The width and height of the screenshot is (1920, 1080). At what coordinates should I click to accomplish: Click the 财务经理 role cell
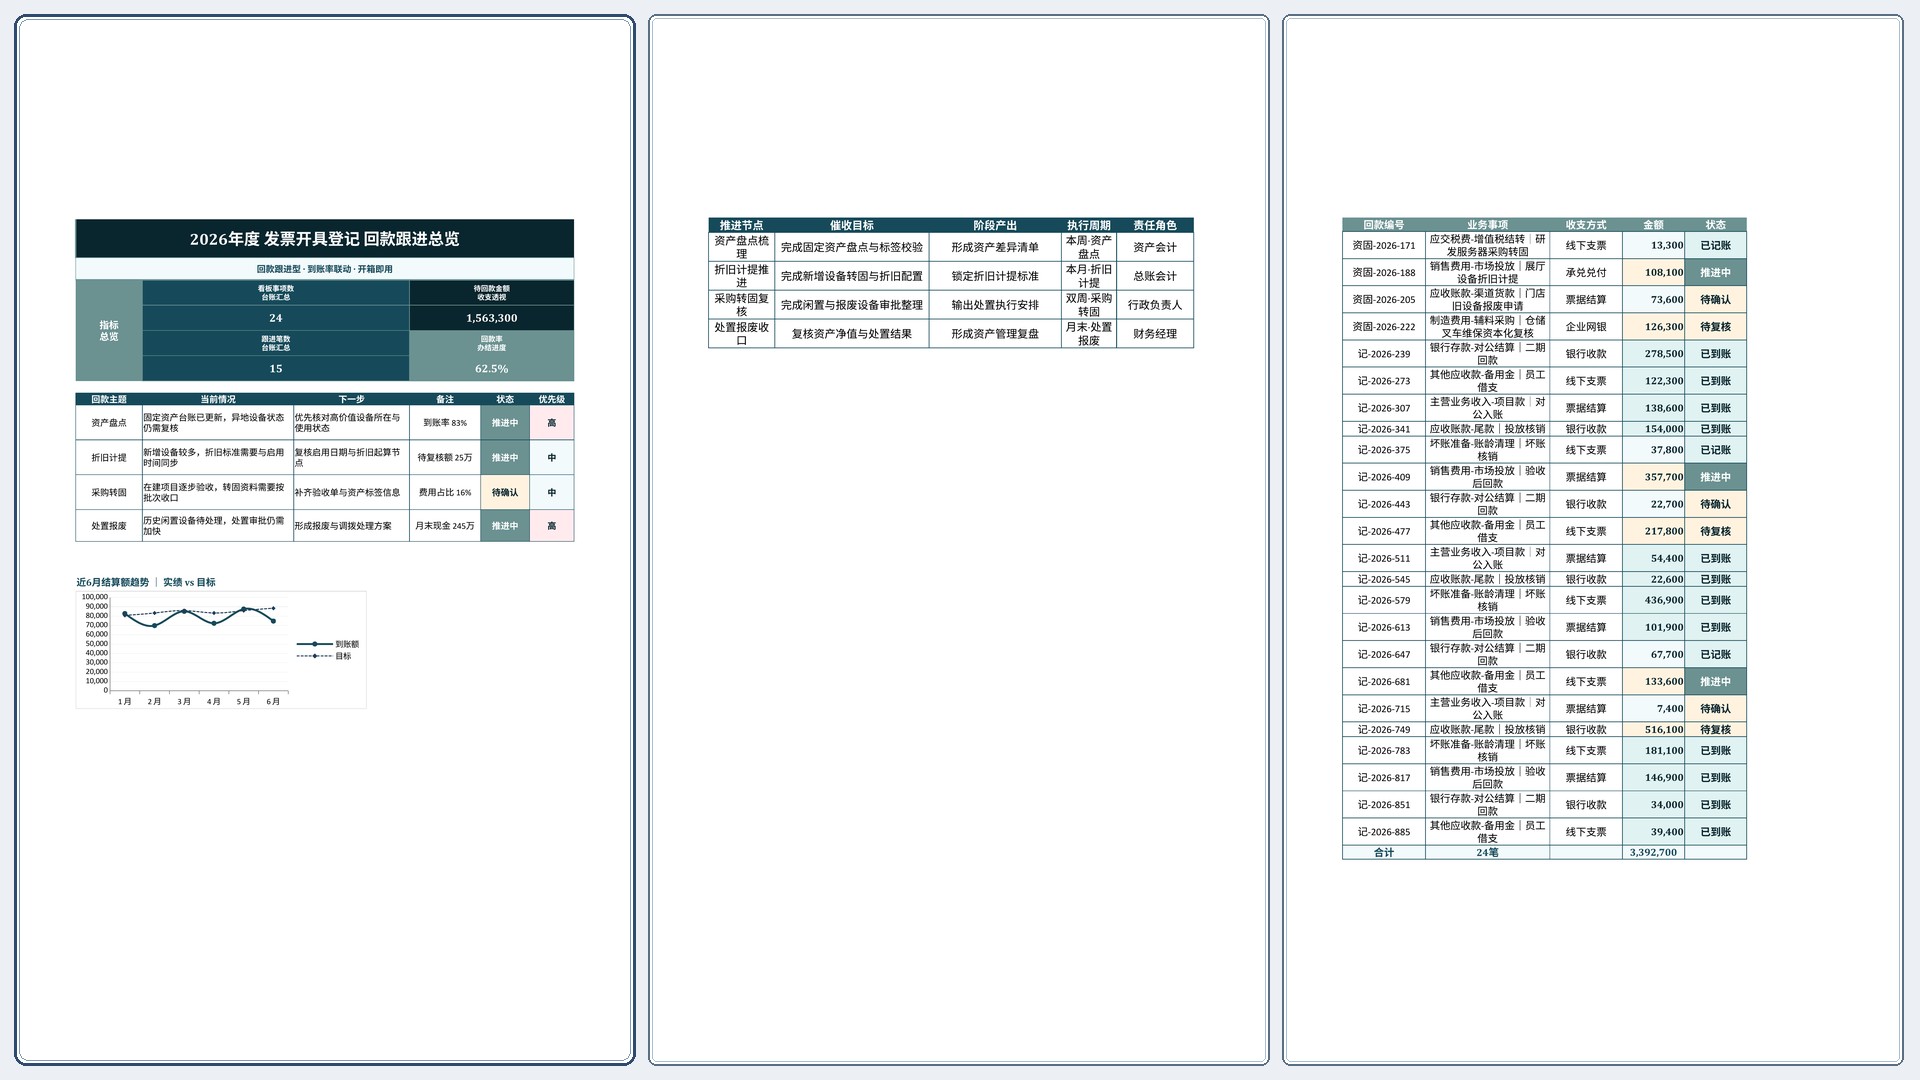pos(1155,334)
